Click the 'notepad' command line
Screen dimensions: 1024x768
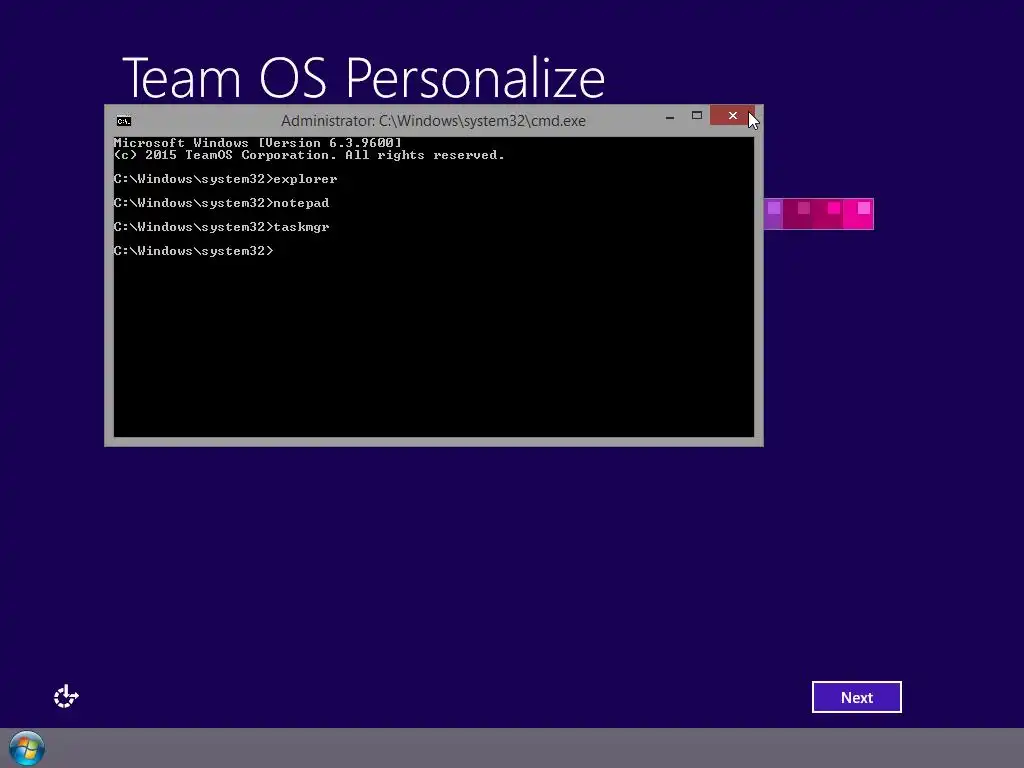click(x=221, y=203)
